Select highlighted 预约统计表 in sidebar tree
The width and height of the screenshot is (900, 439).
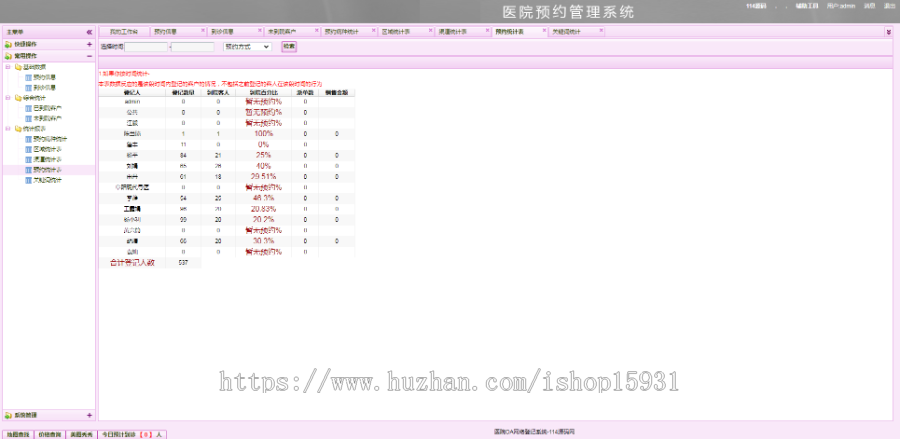click(x=47, y=170)
